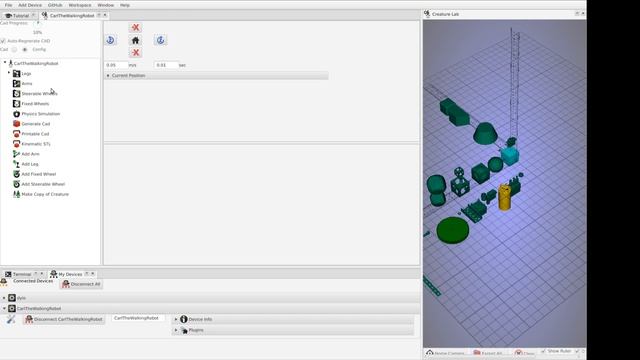
Task: Click the wrench tool icon under CarlTheWalkingRobot
Action: click(x=11, y=319)
